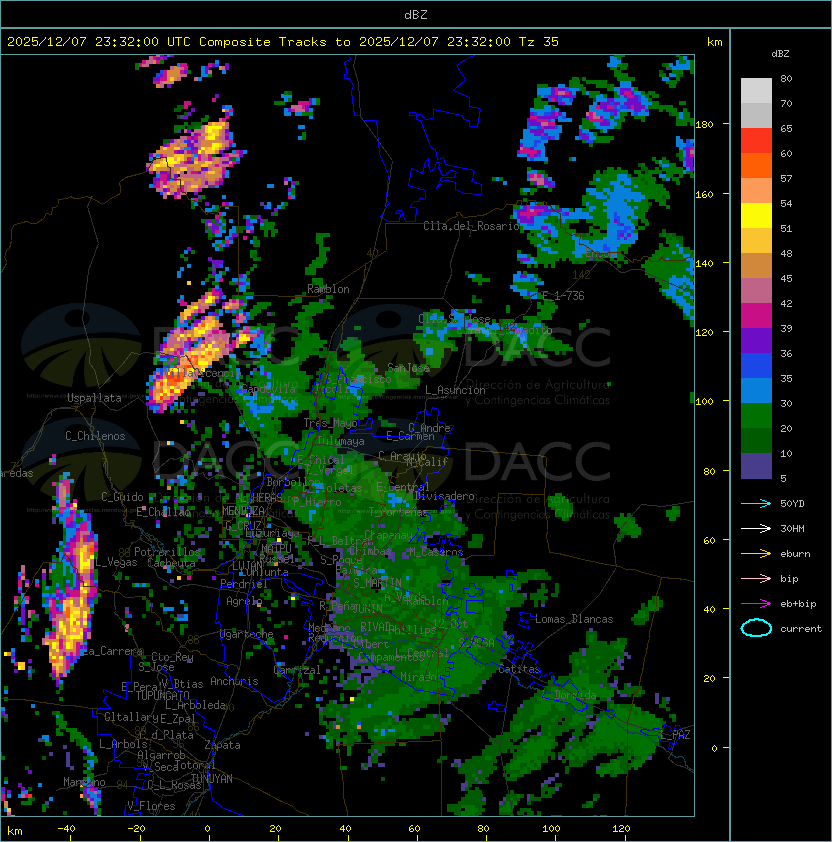
Task: Click the 'Potrerillos' map label
Action: (167, 552)
